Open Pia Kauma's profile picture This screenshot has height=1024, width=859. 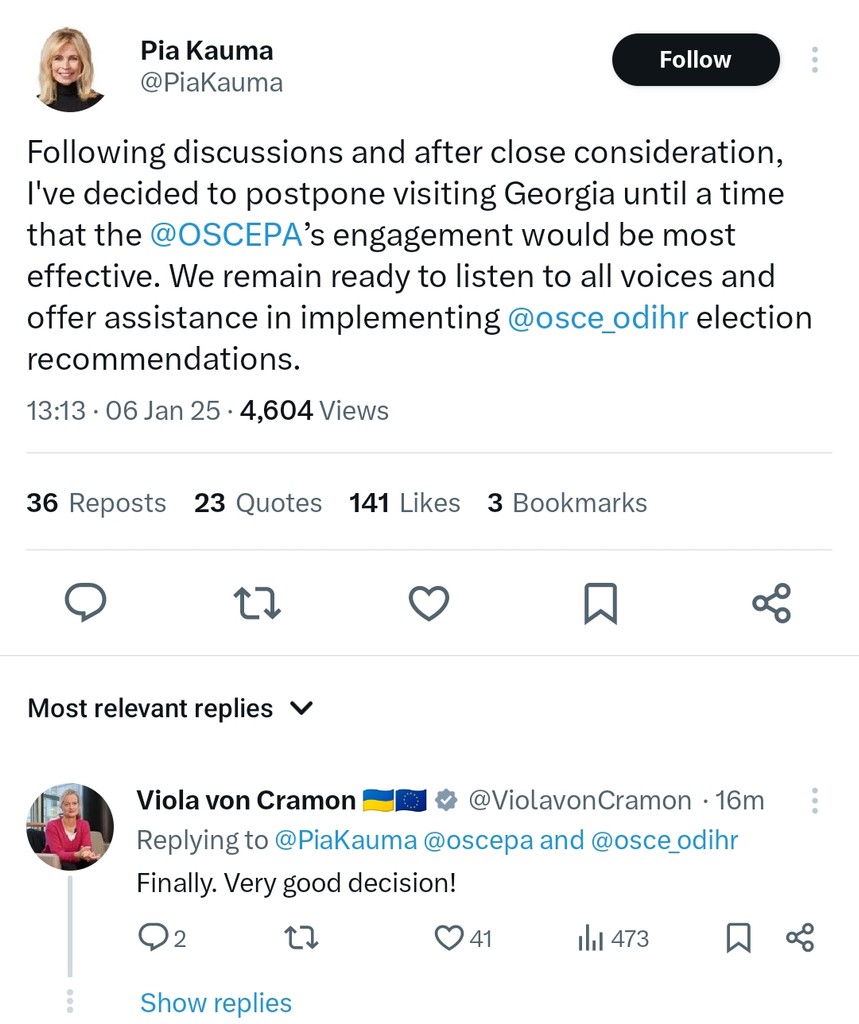70,67
